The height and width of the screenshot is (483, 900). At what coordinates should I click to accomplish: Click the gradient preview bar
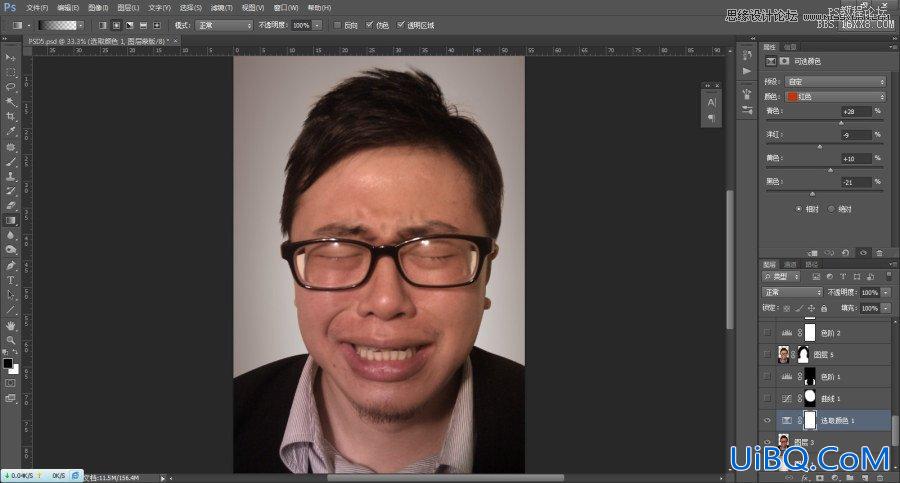[57, 25]
